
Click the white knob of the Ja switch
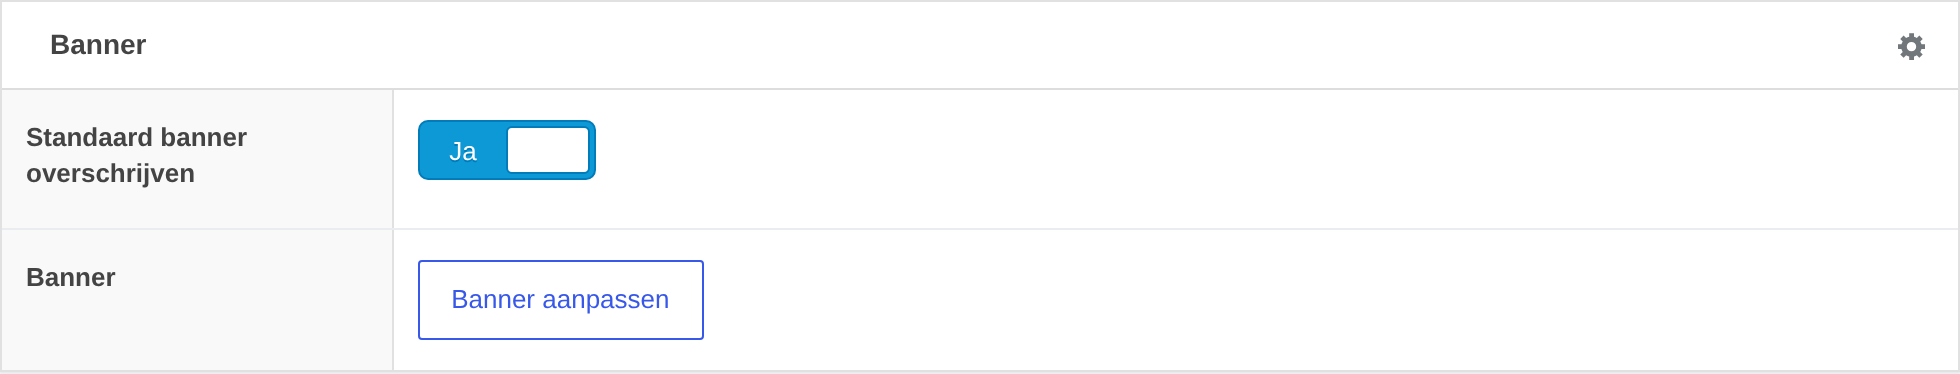click(548, 150)
